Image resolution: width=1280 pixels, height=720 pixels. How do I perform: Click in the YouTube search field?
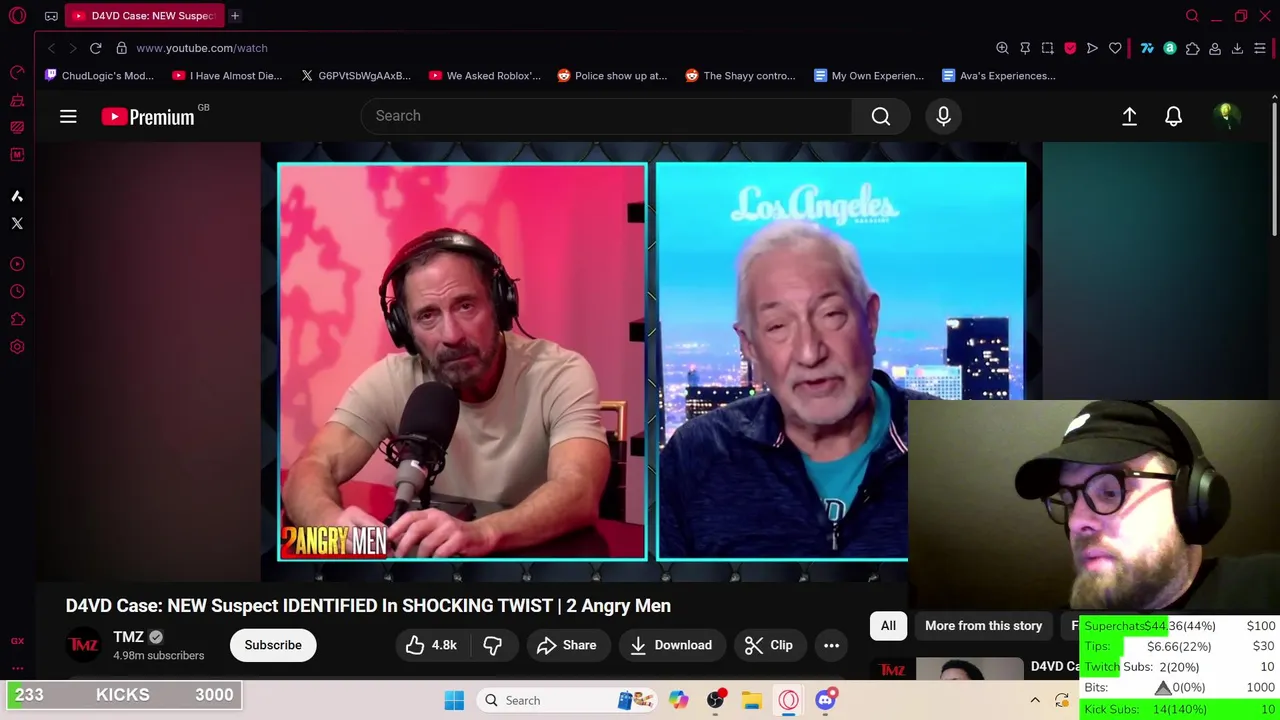pos(606,116)
